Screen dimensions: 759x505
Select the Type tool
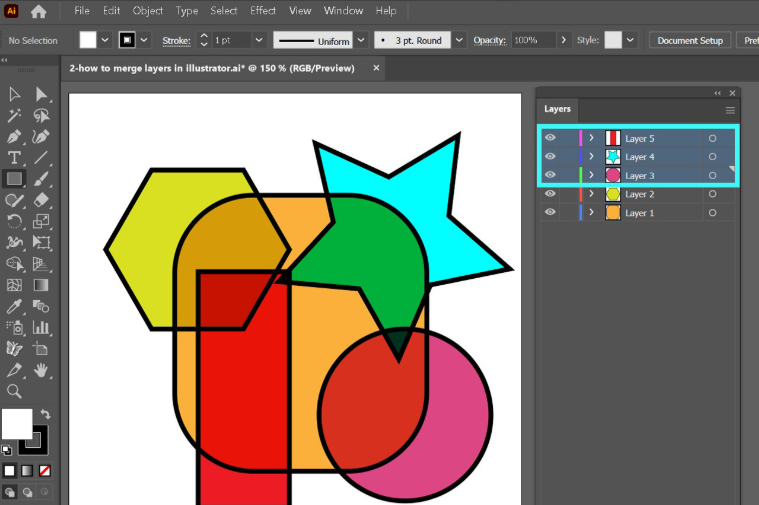coord(15,158)
